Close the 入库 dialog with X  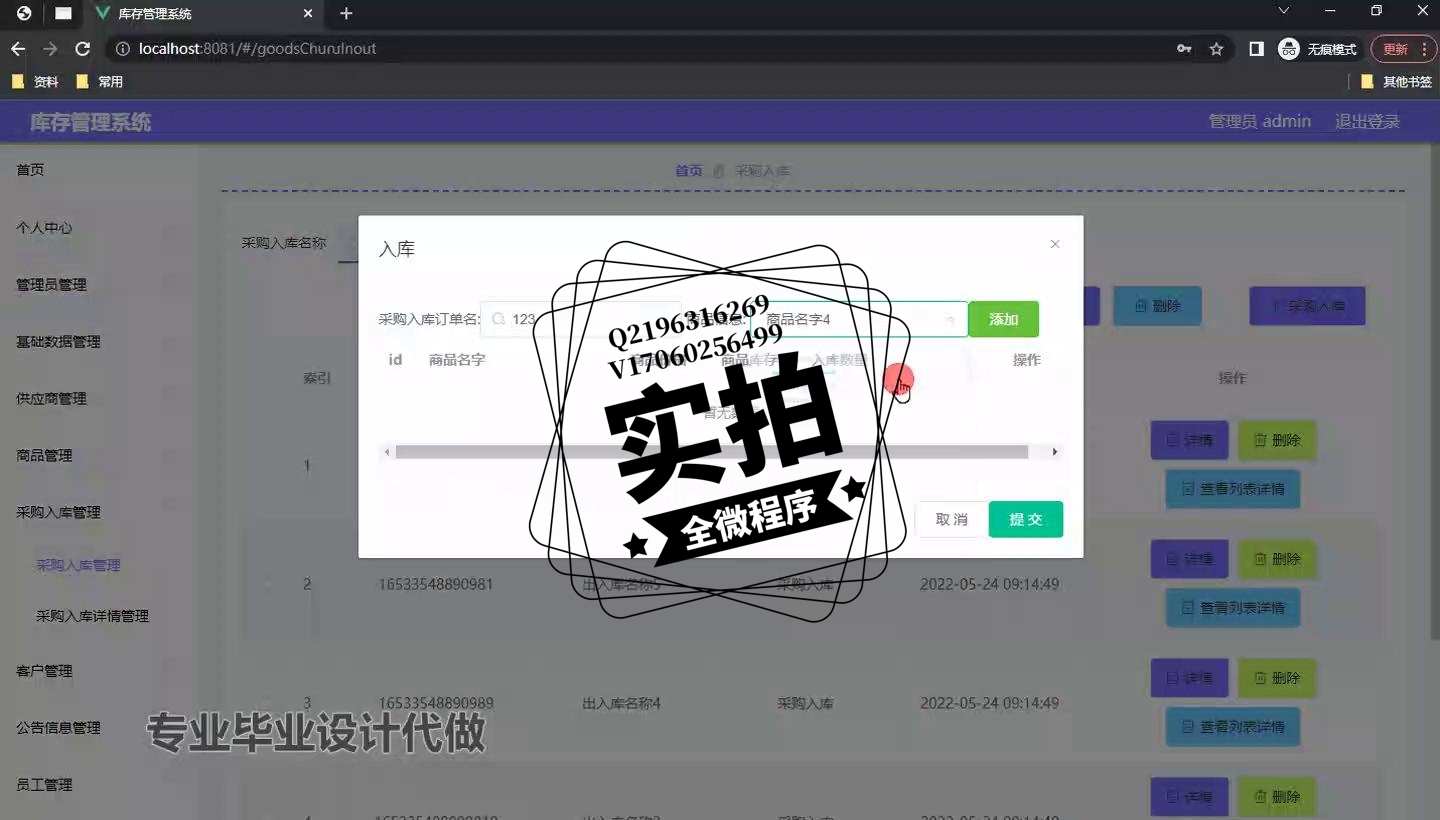point(1054,244)
